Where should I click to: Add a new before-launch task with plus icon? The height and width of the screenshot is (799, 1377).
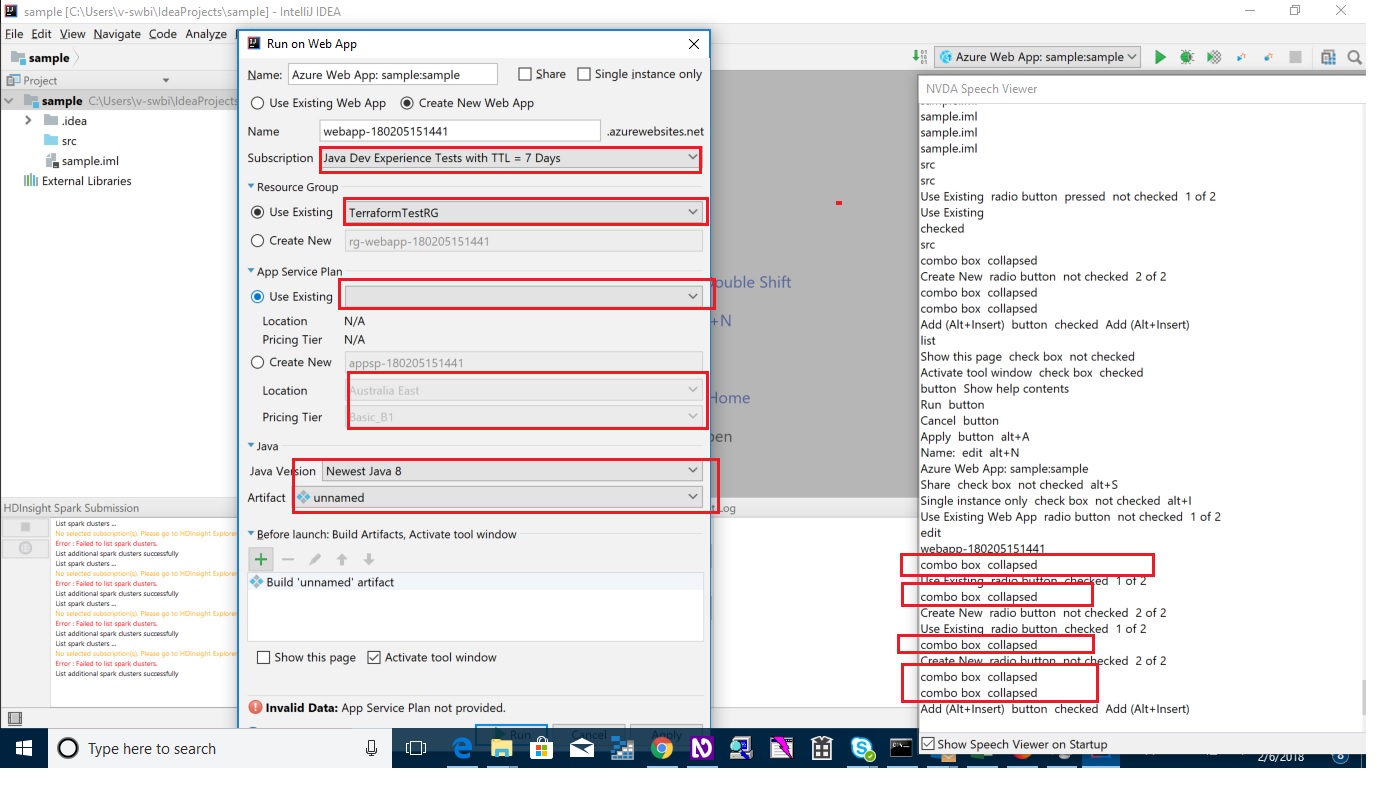tap(260, 558)
